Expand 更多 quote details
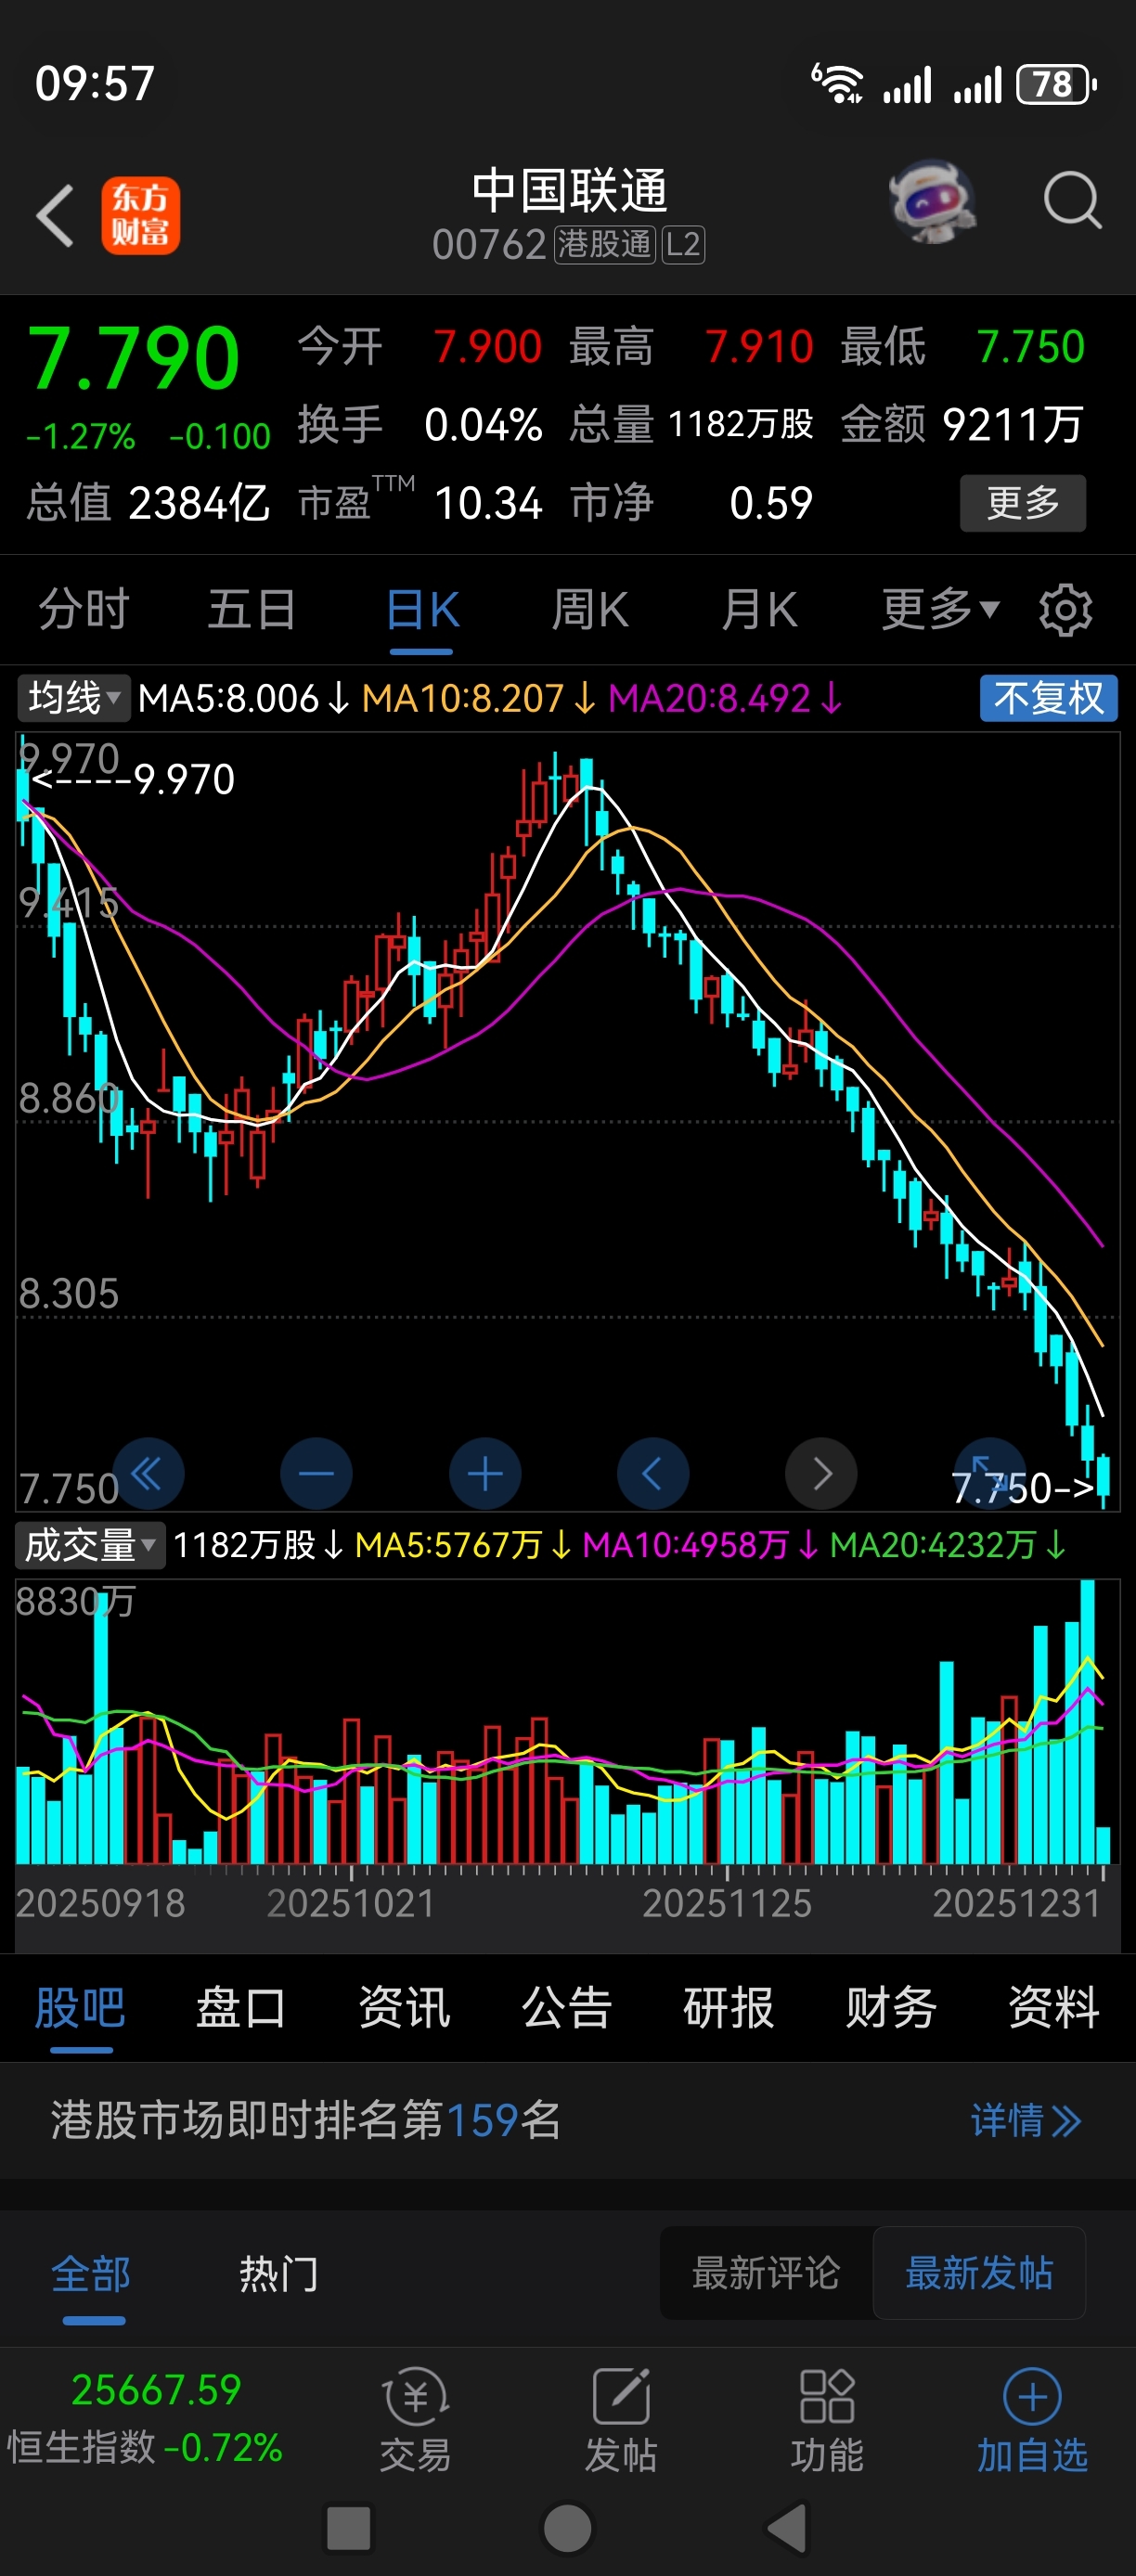This screenshot has height=2576, width=1136. point(1022,502)
